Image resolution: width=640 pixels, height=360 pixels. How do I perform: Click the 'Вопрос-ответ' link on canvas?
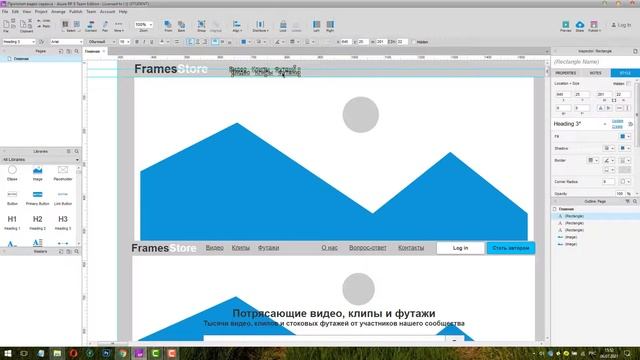click(368, 247)
